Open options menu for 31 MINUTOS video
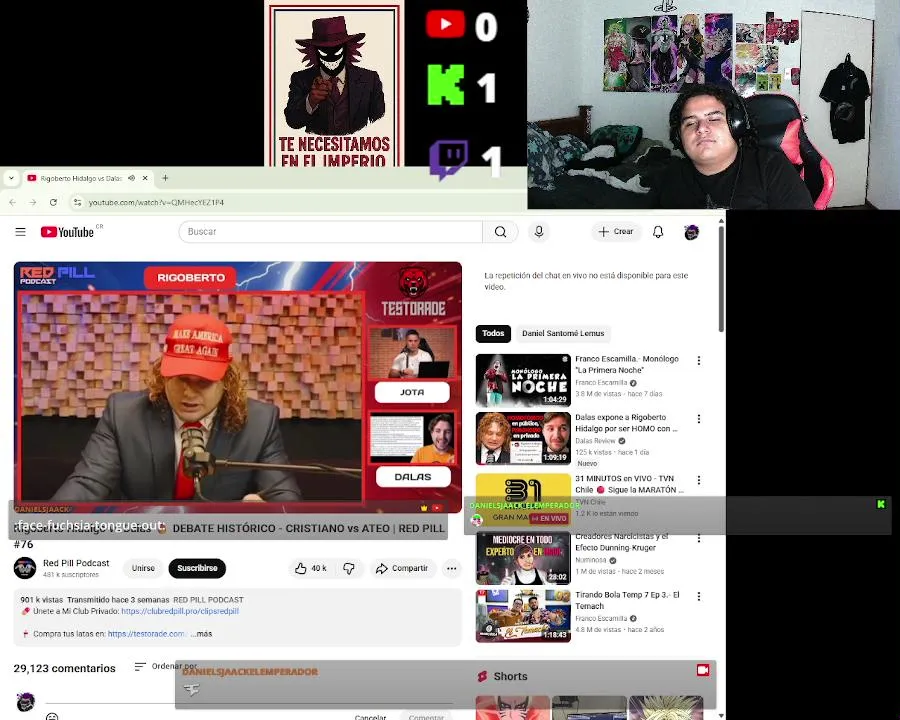Image resolution: width=900 pixels, height=720 pixels. tap(699, 480)
